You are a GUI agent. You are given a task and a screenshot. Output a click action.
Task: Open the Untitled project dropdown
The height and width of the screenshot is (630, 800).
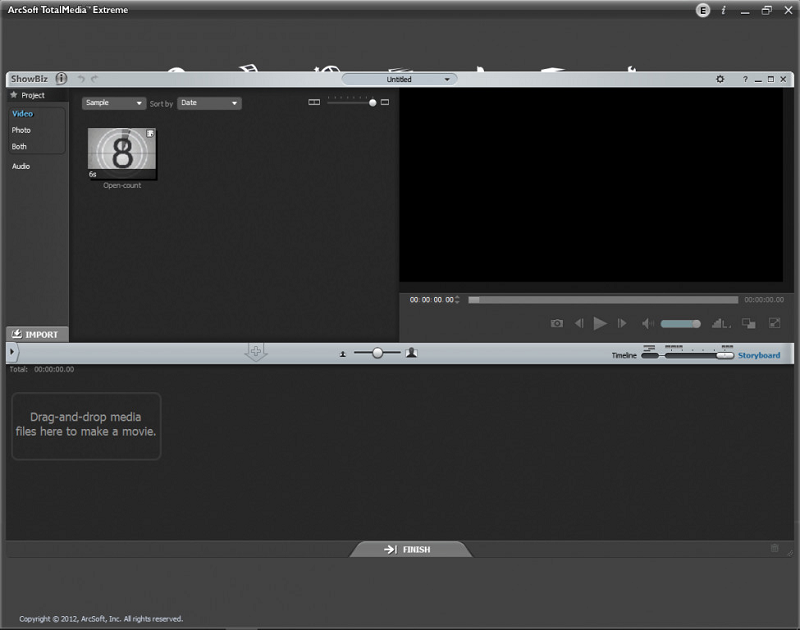399,79
